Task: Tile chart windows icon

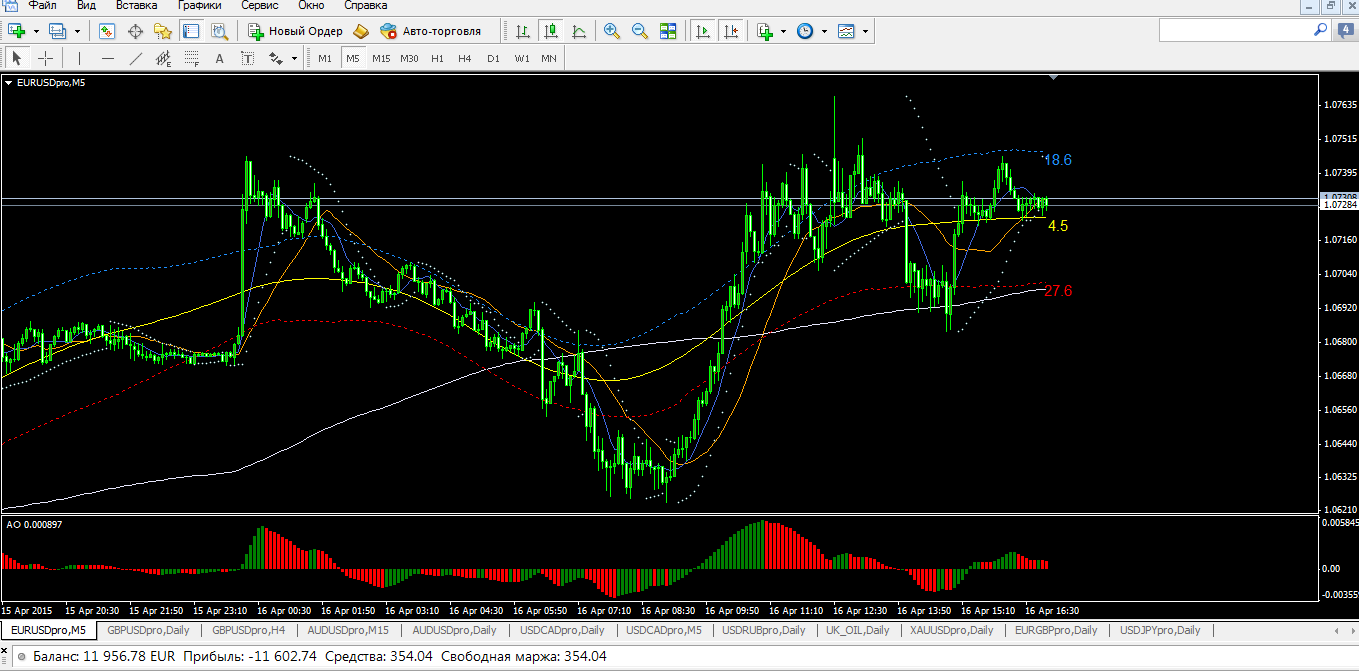Action: click(x=668, y=31)
